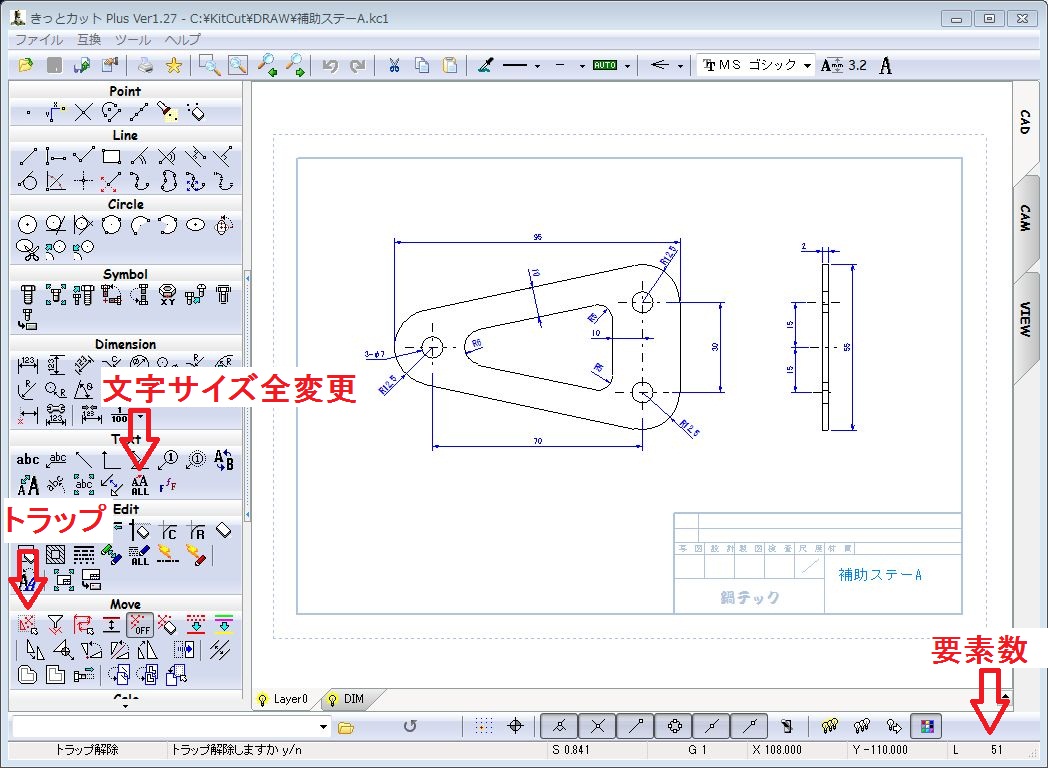Expand the panel scroll arrow below Calc
Image resolution: width=1048 pixels, height=768 pixels.
click(x=126, y=705)
